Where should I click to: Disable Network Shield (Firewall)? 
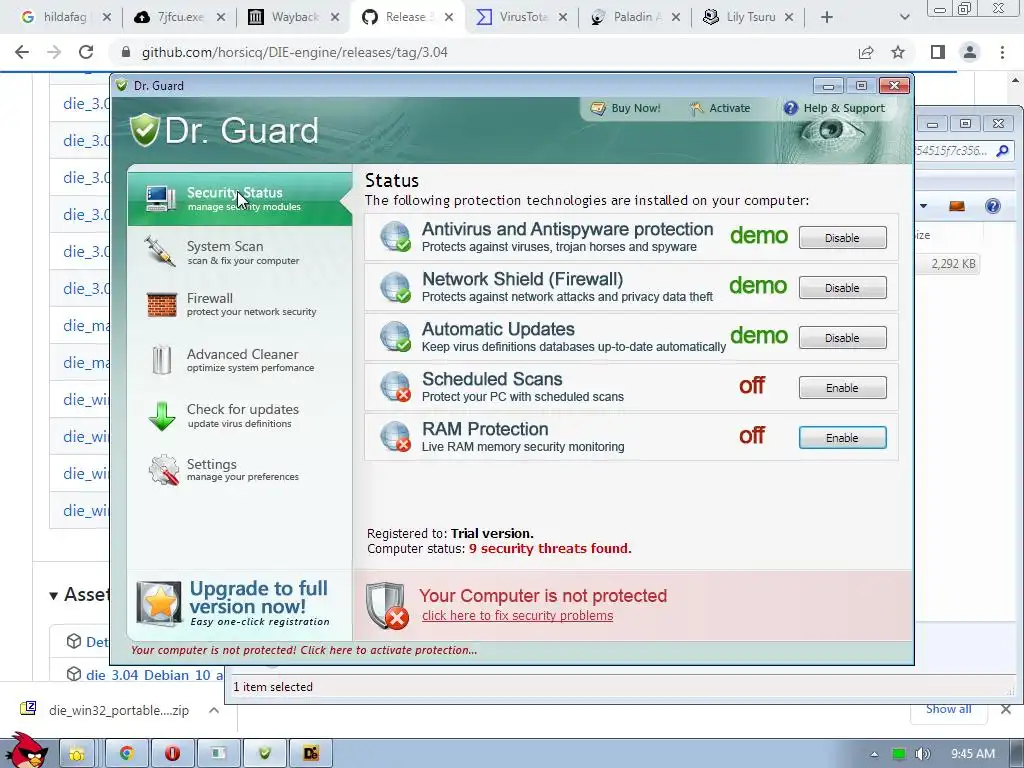(x=842, y=288)
